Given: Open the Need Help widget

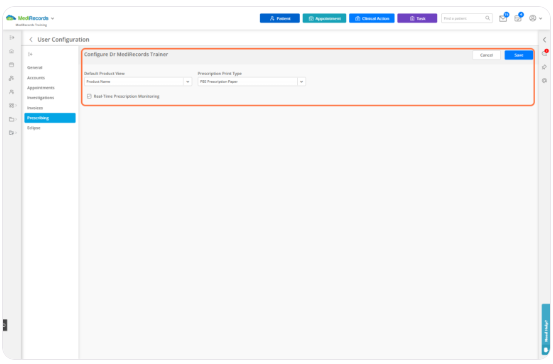Looking at the screenshot, I should tap(546, 329).
